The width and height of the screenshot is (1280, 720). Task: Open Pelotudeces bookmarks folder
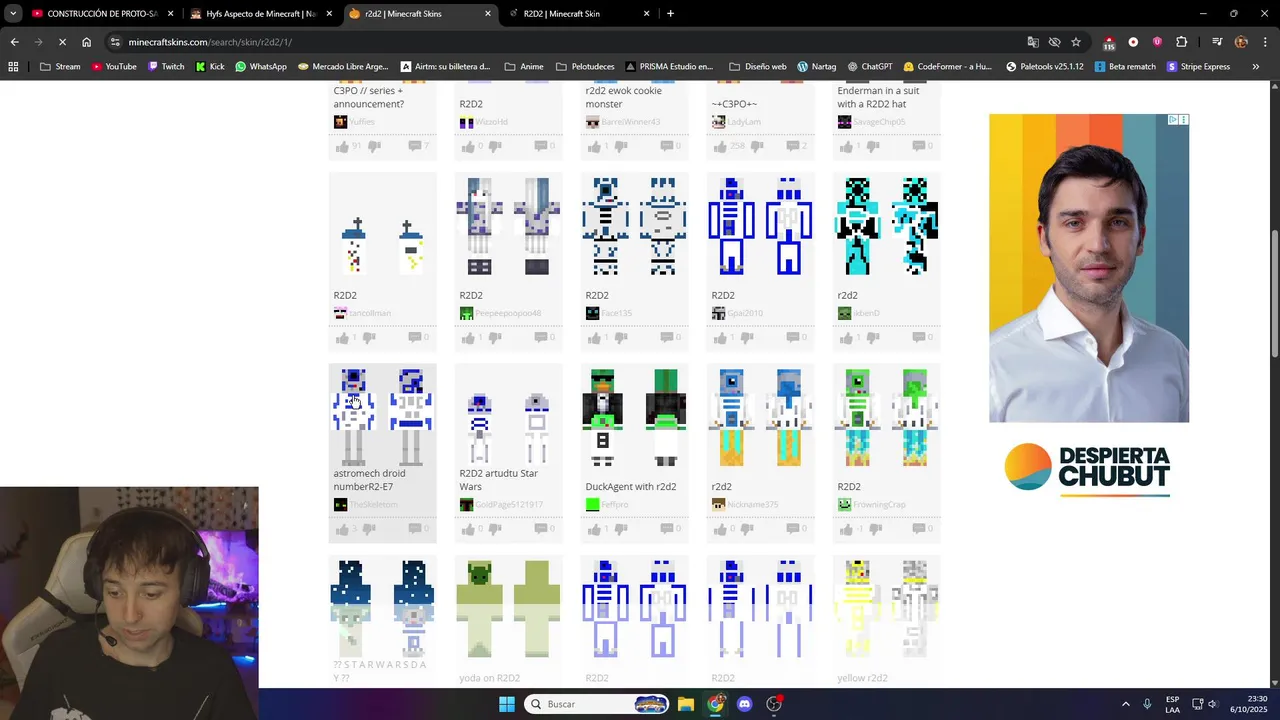pos(585,67)
